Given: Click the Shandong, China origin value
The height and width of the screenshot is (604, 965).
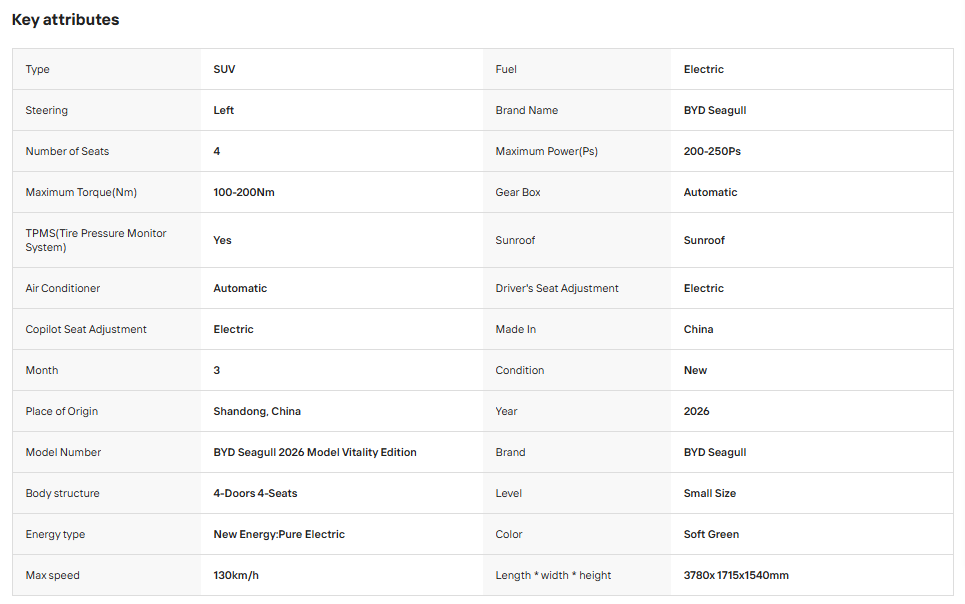Looking at the screenshot, I should pos(257,411).
